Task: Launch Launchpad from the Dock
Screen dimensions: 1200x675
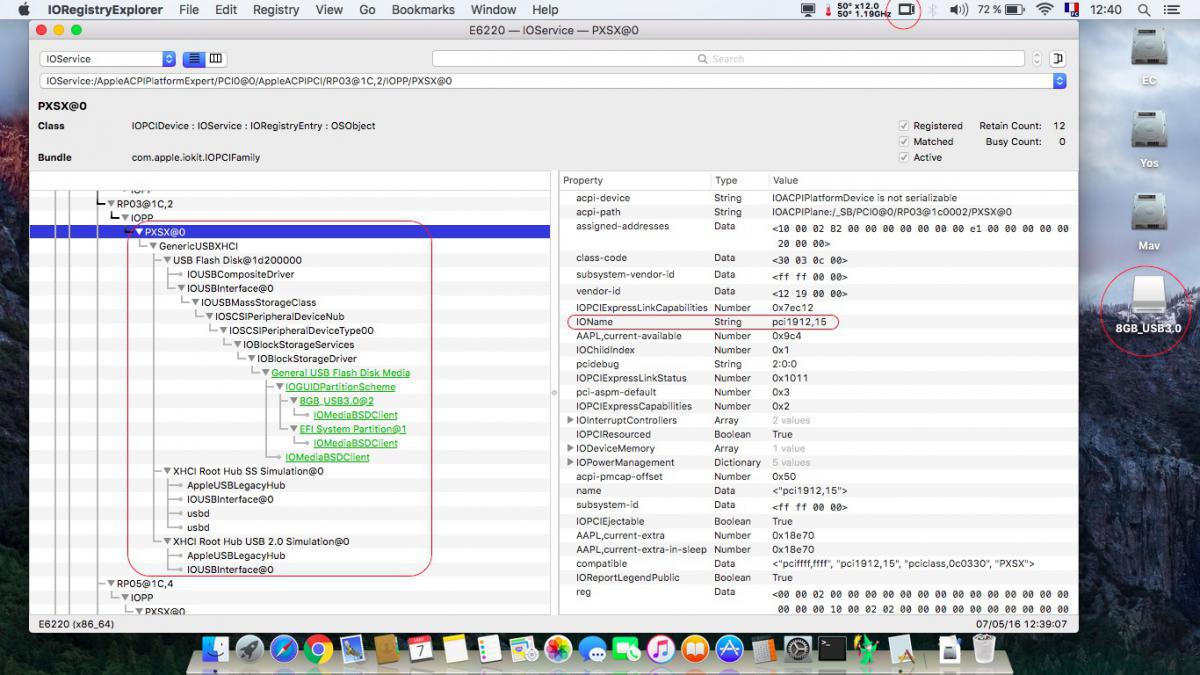Action: [x=250, y=649]
